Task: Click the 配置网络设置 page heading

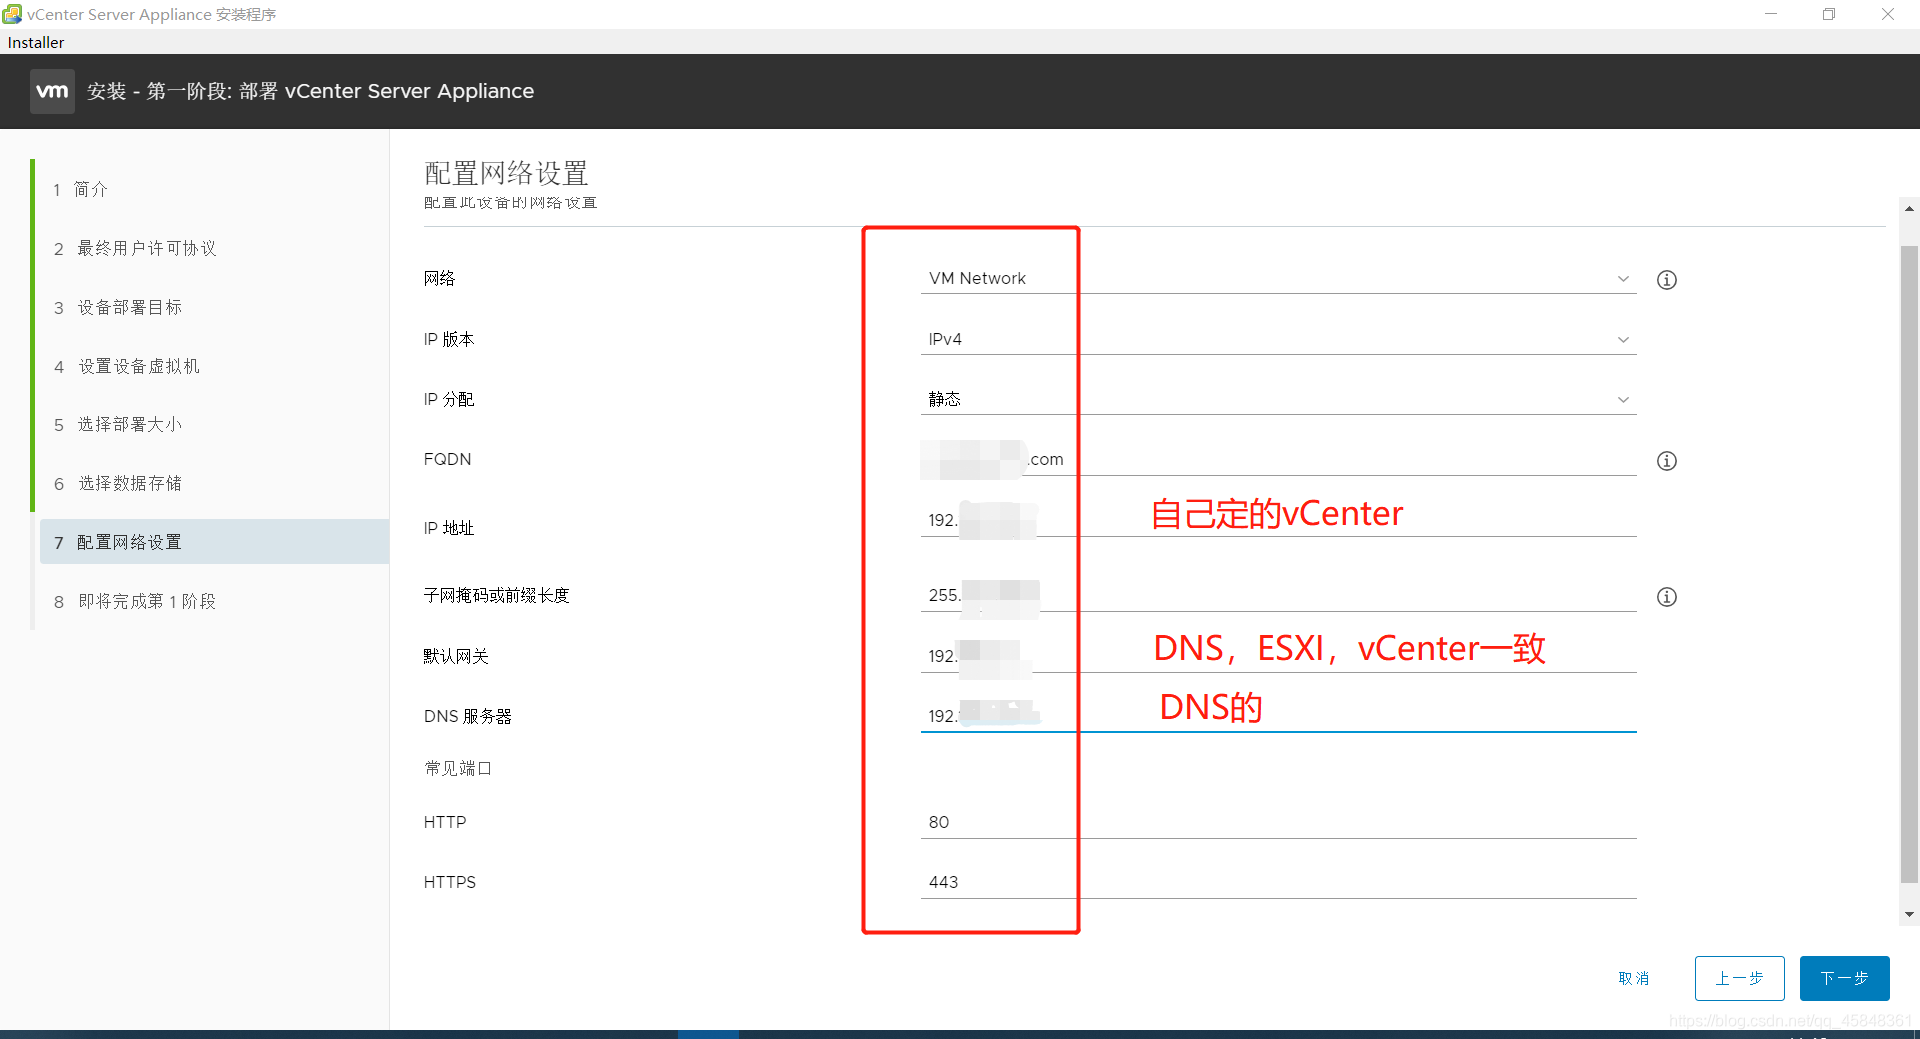Action: [506, 173]
